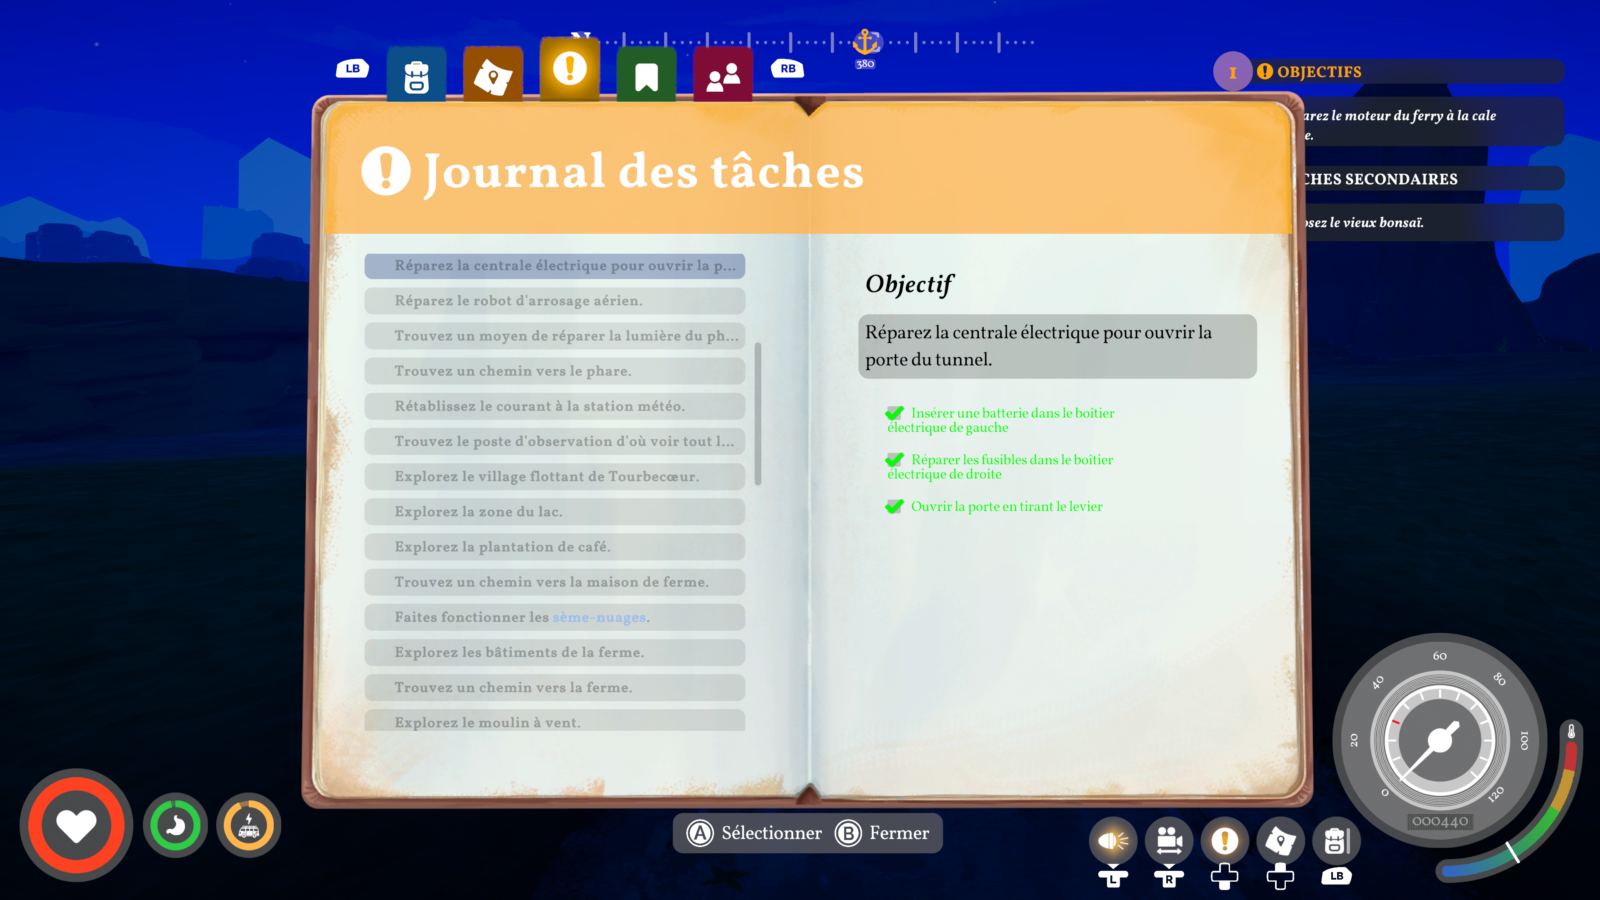Select task 'Explorez le village flottant de Tourbecœur'
The height and width of the screenshot is (900, 1600).
(x=555, y=476)
